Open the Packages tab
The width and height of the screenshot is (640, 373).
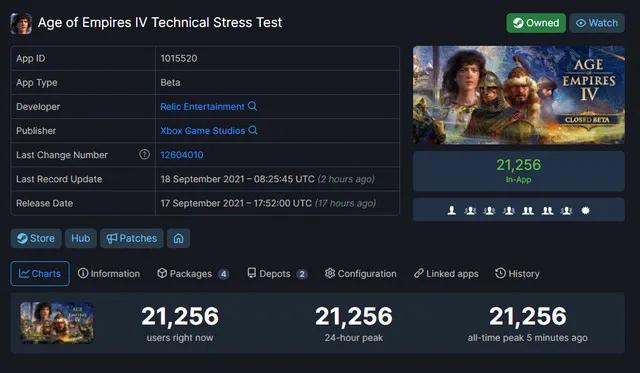click(193, 273)
